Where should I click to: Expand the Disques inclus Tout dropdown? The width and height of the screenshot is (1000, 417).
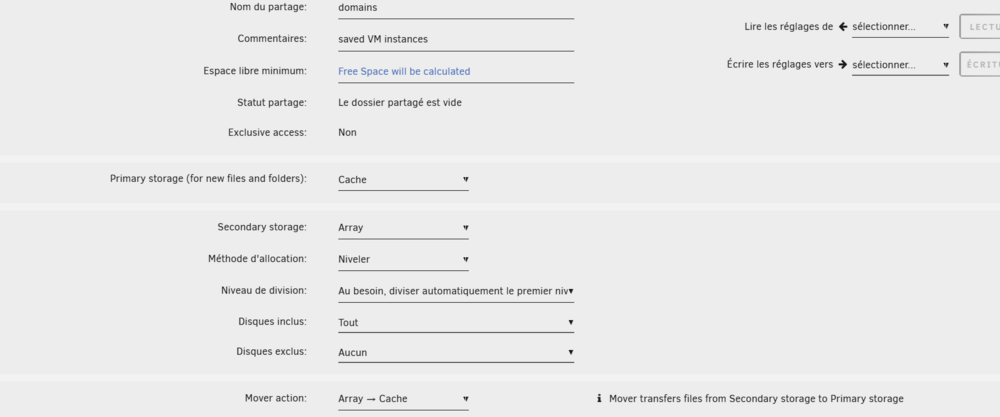tap(456, 323)
